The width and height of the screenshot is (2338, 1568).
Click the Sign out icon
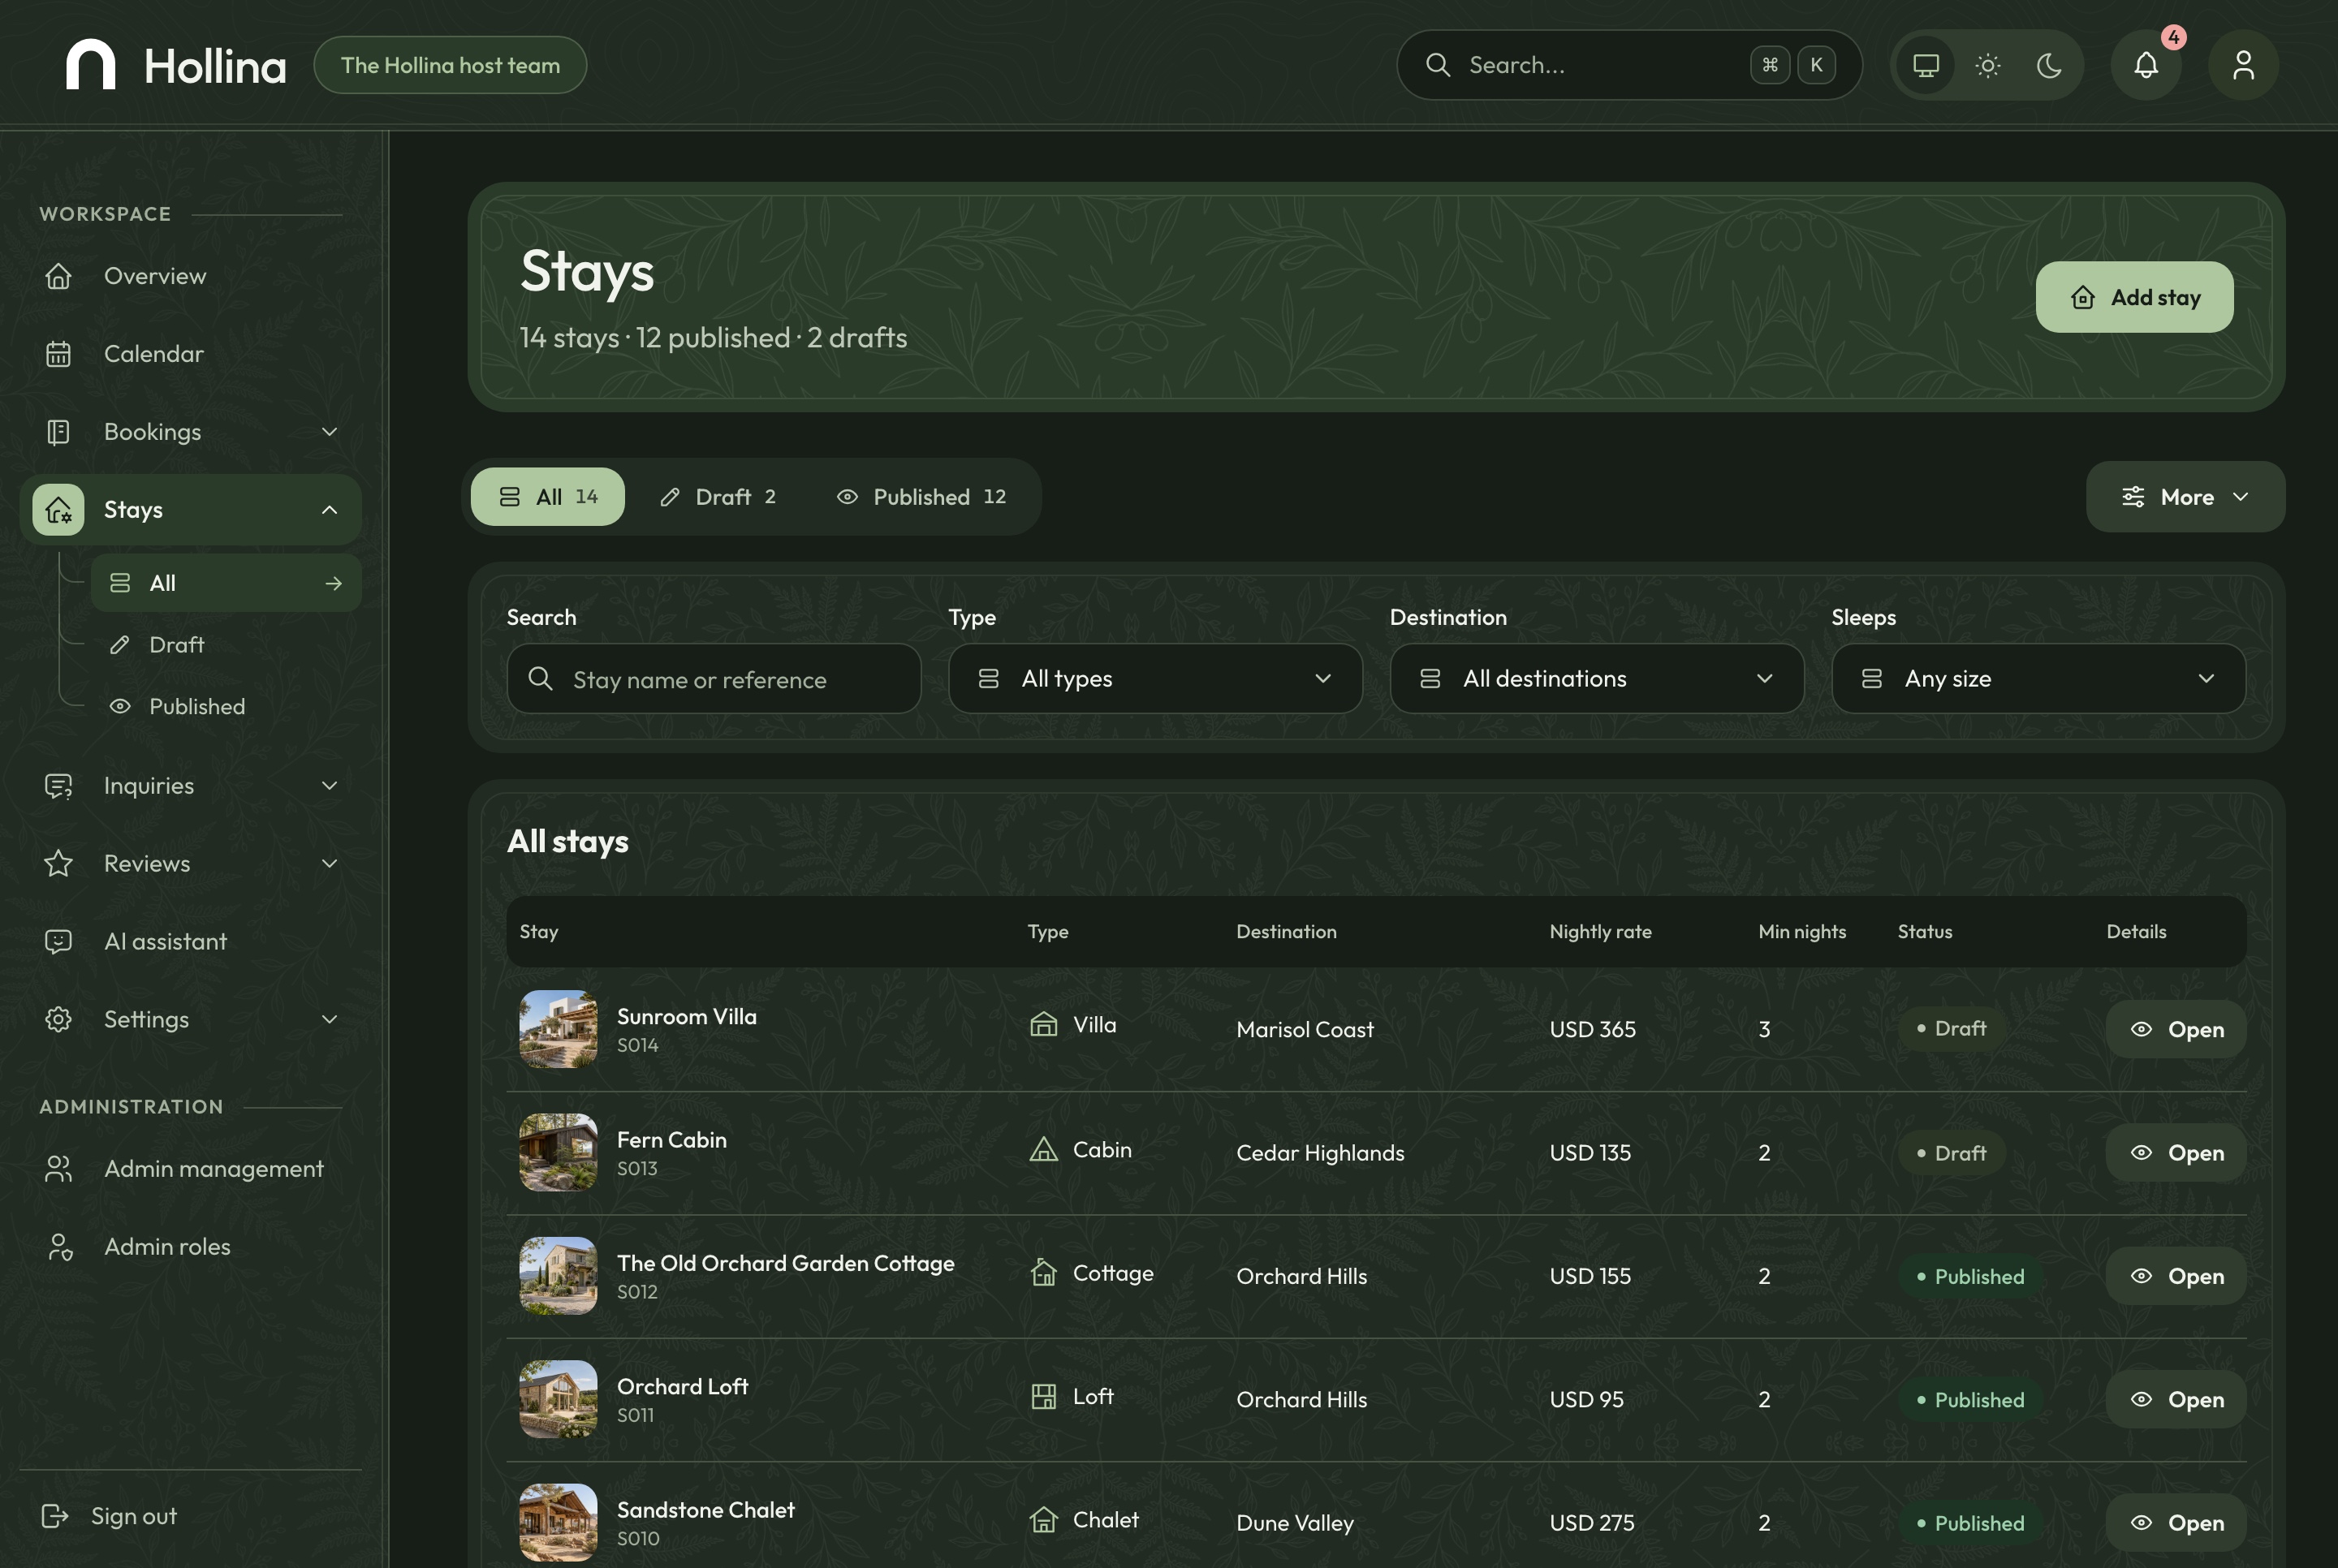coord(55,1516)
